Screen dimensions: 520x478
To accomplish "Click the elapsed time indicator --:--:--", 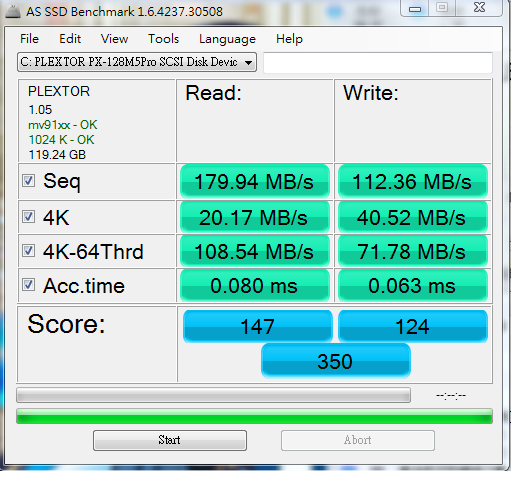I will (x=451, y=395).
